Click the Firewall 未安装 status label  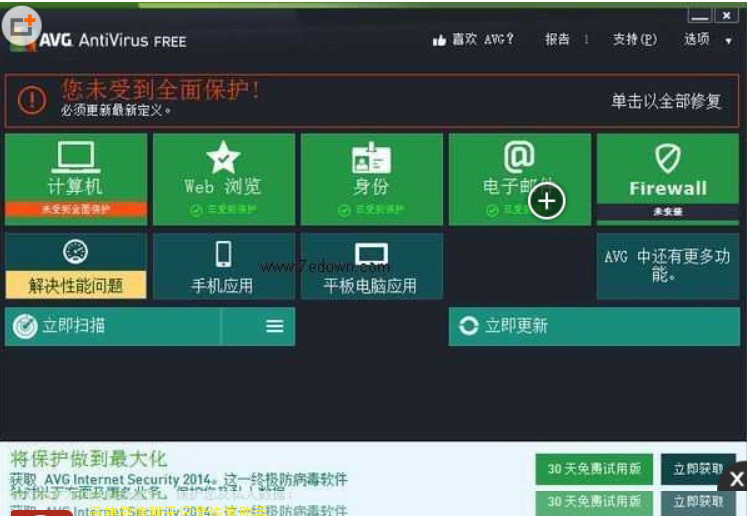point(667,212)
